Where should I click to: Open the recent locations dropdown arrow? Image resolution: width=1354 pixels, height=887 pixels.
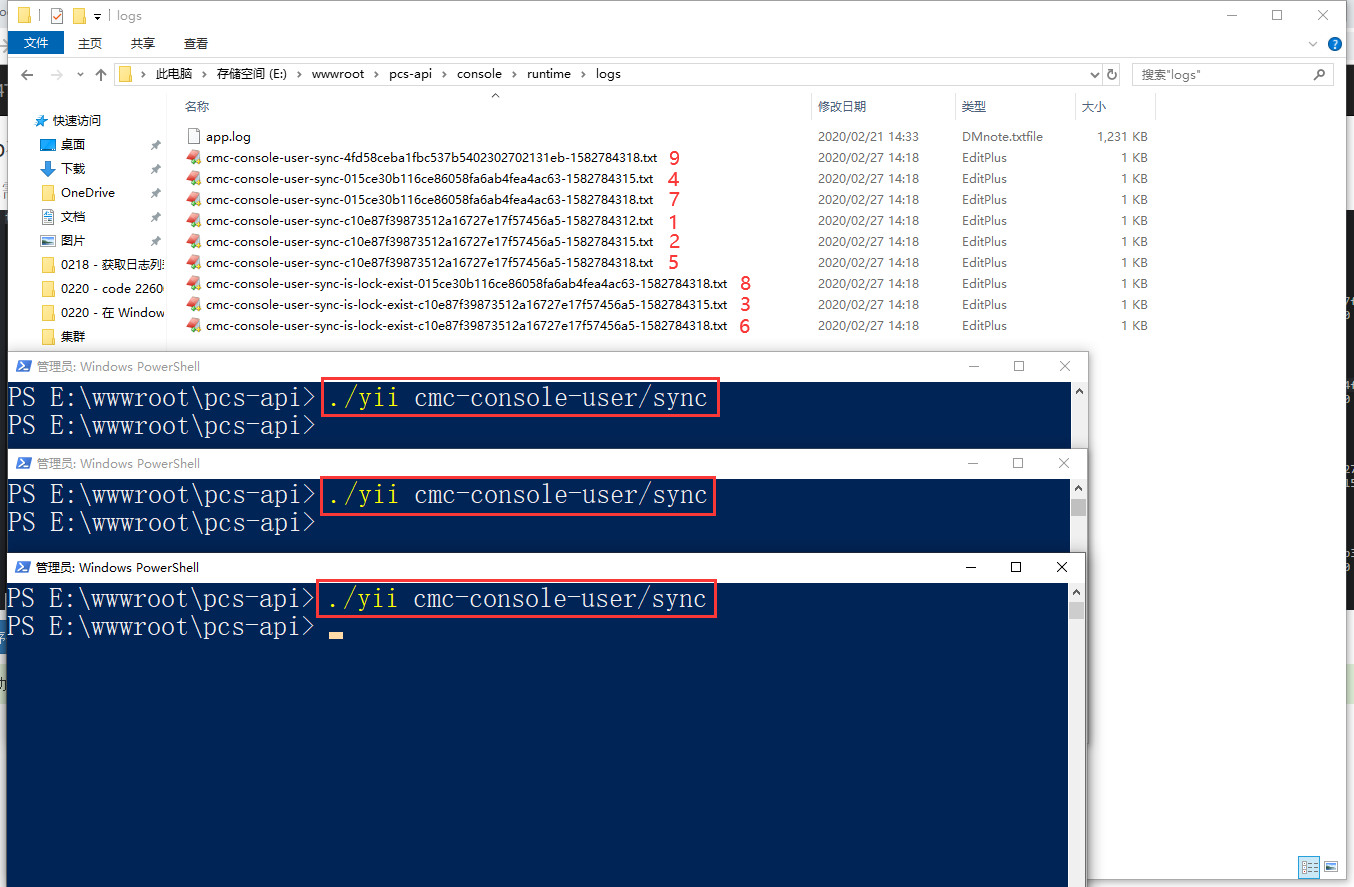tap(78, 75)
